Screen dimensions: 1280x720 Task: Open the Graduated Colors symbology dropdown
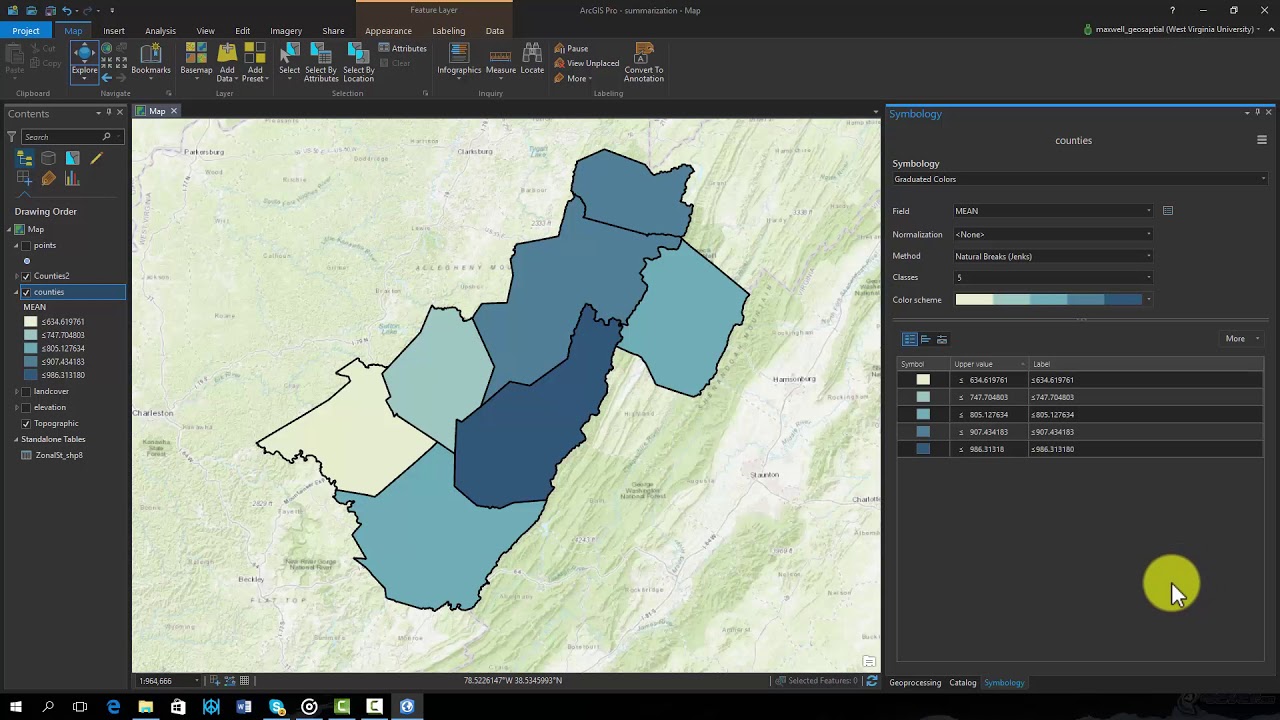click(1080, 179)
